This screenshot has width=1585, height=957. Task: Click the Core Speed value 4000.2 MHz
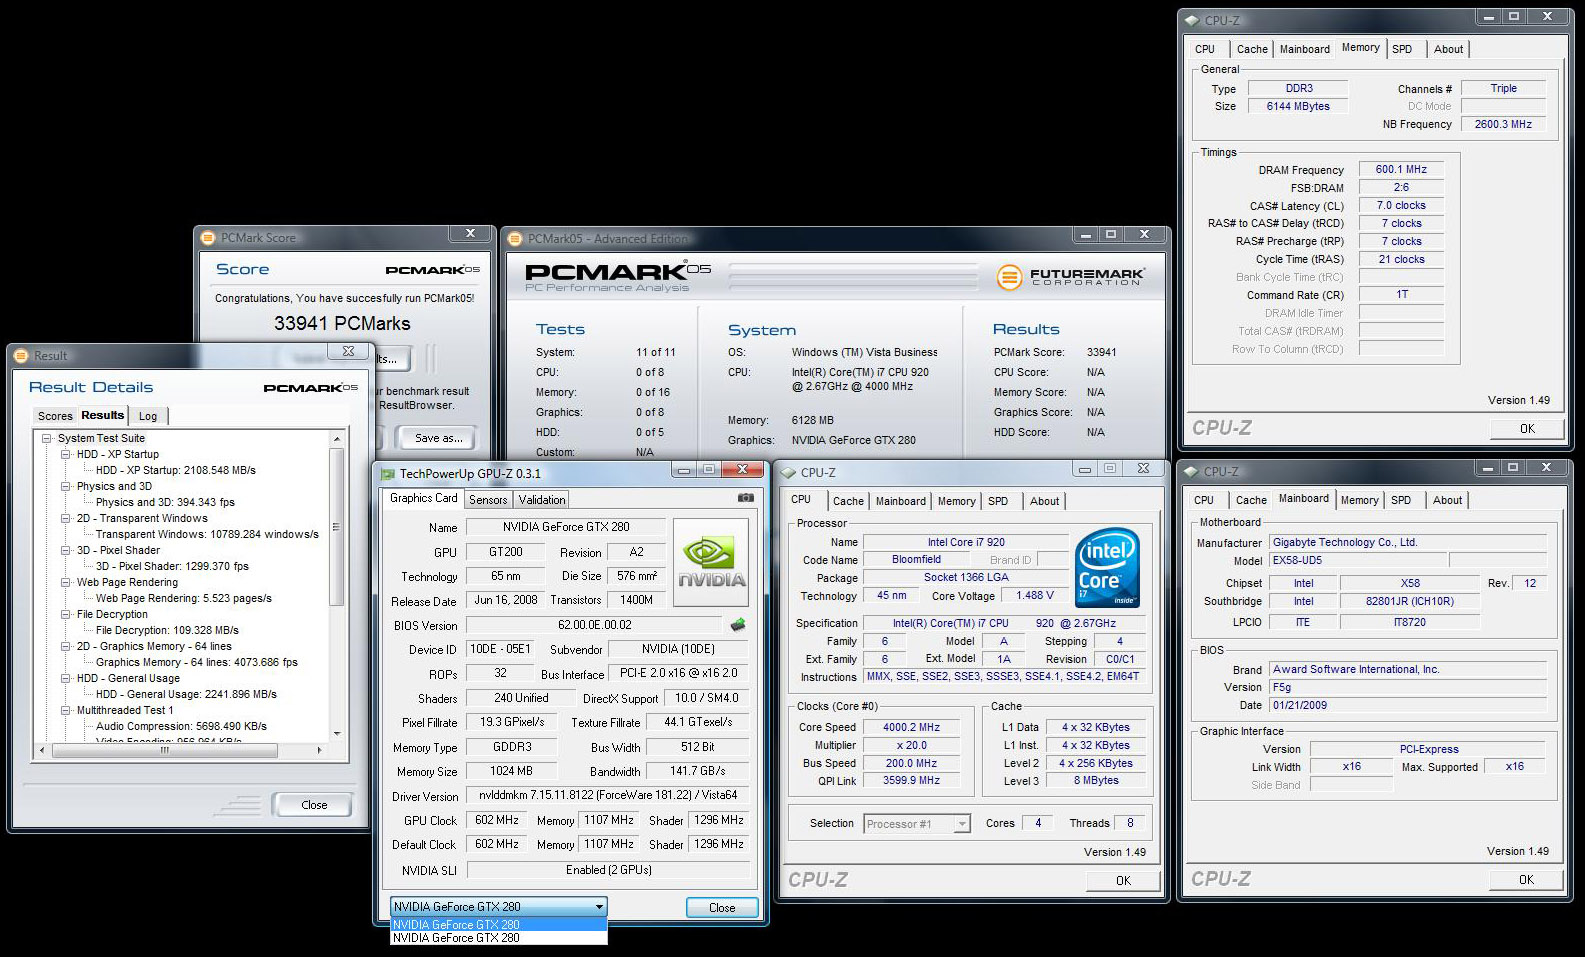click(911, 727)
